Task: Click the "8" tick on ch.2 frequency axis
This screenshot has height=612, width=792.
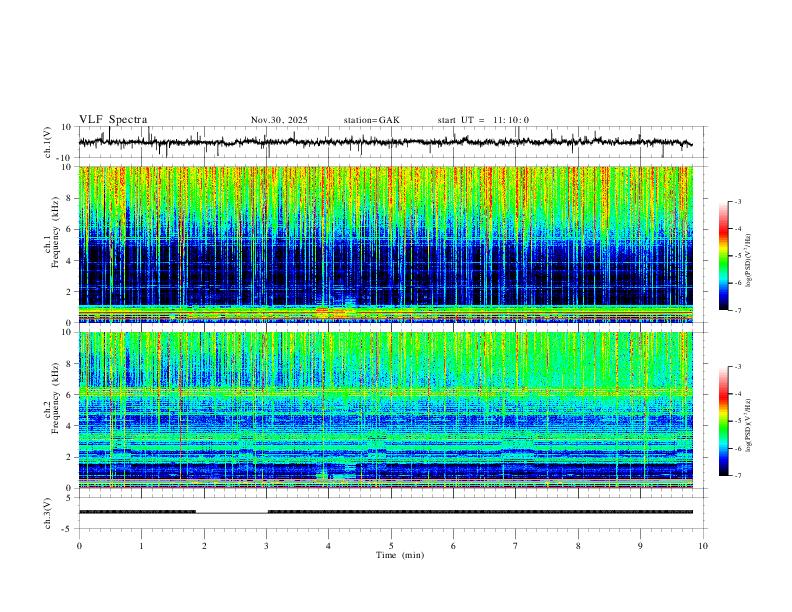Action: [x=70, y=364]
